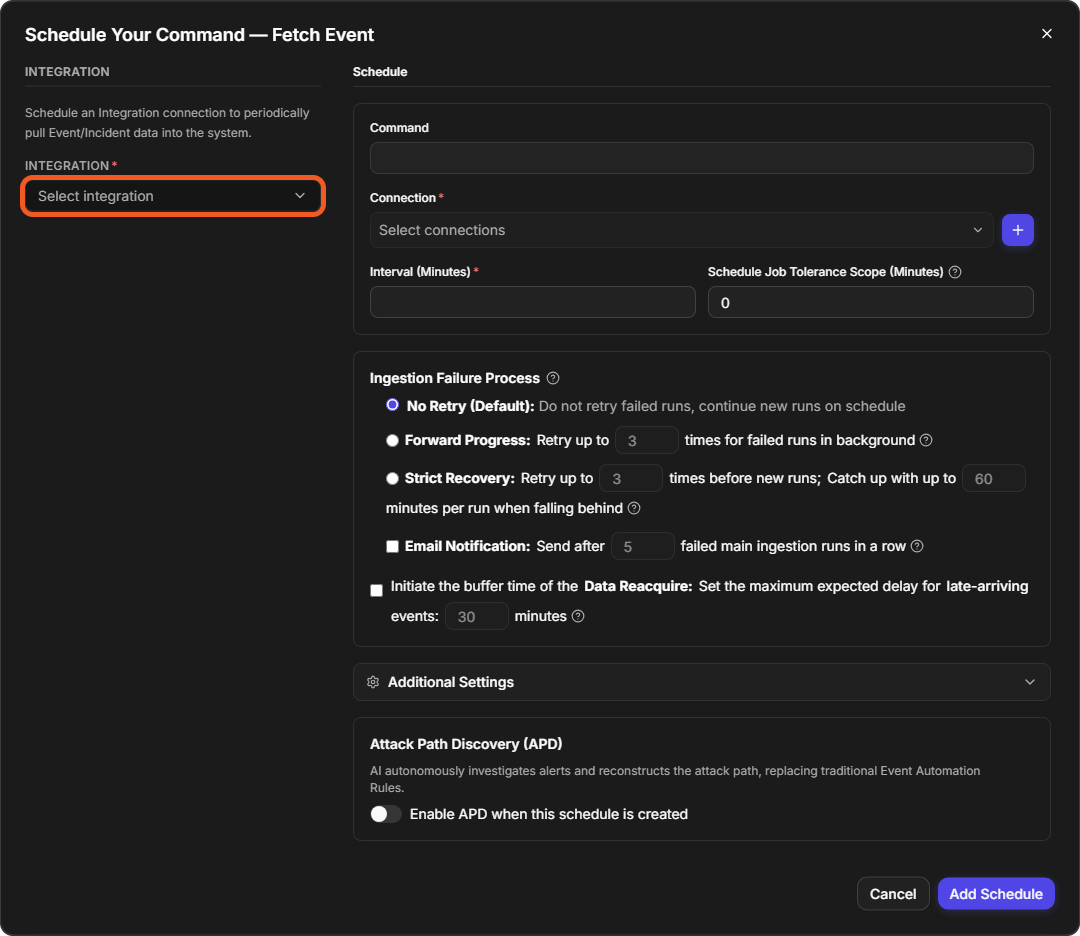Expand the Additional Settings section

point(701,682)
